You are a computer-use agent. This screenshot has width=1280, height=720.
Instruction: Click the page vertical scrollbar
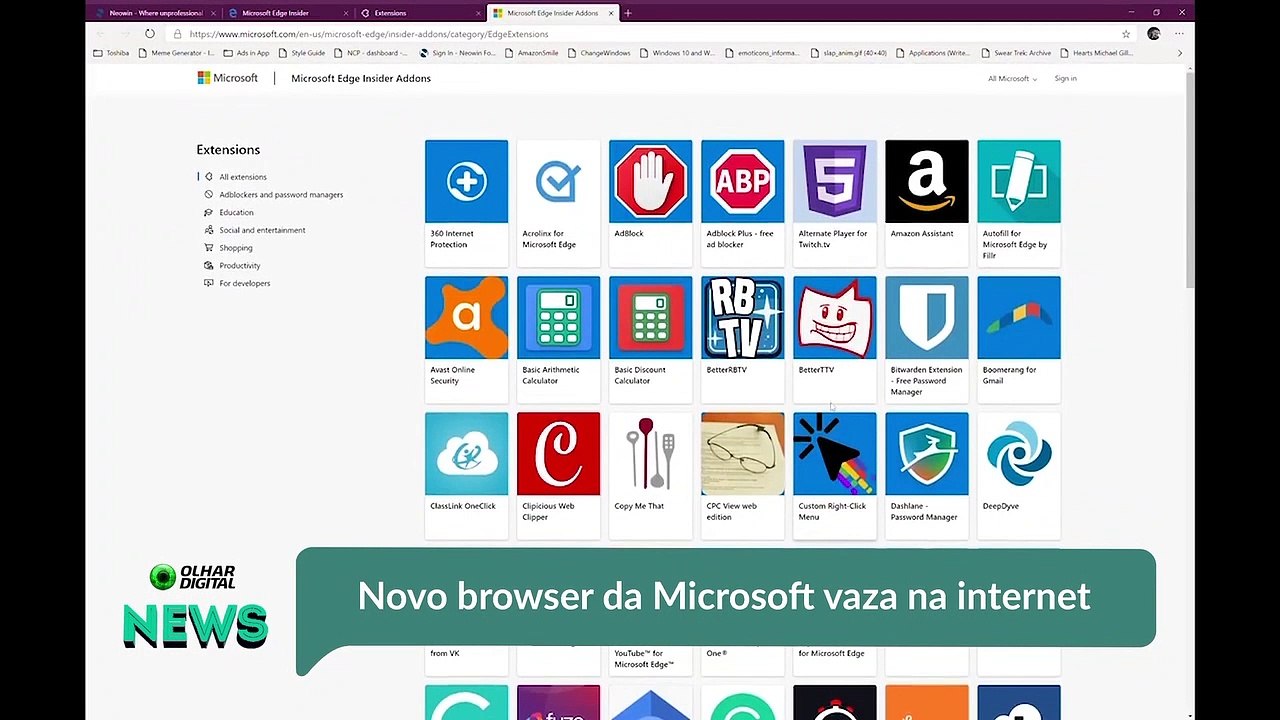coord(1190,180)
